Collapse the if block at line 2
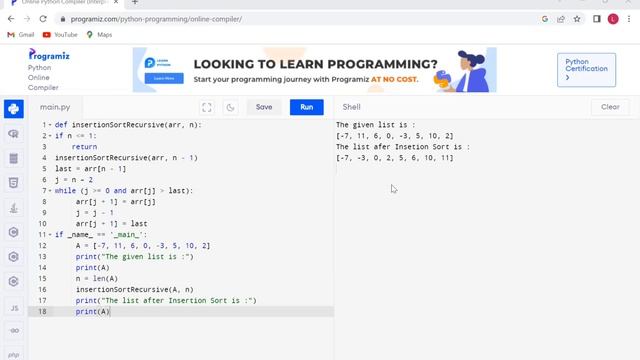 (x=50, y=136)
